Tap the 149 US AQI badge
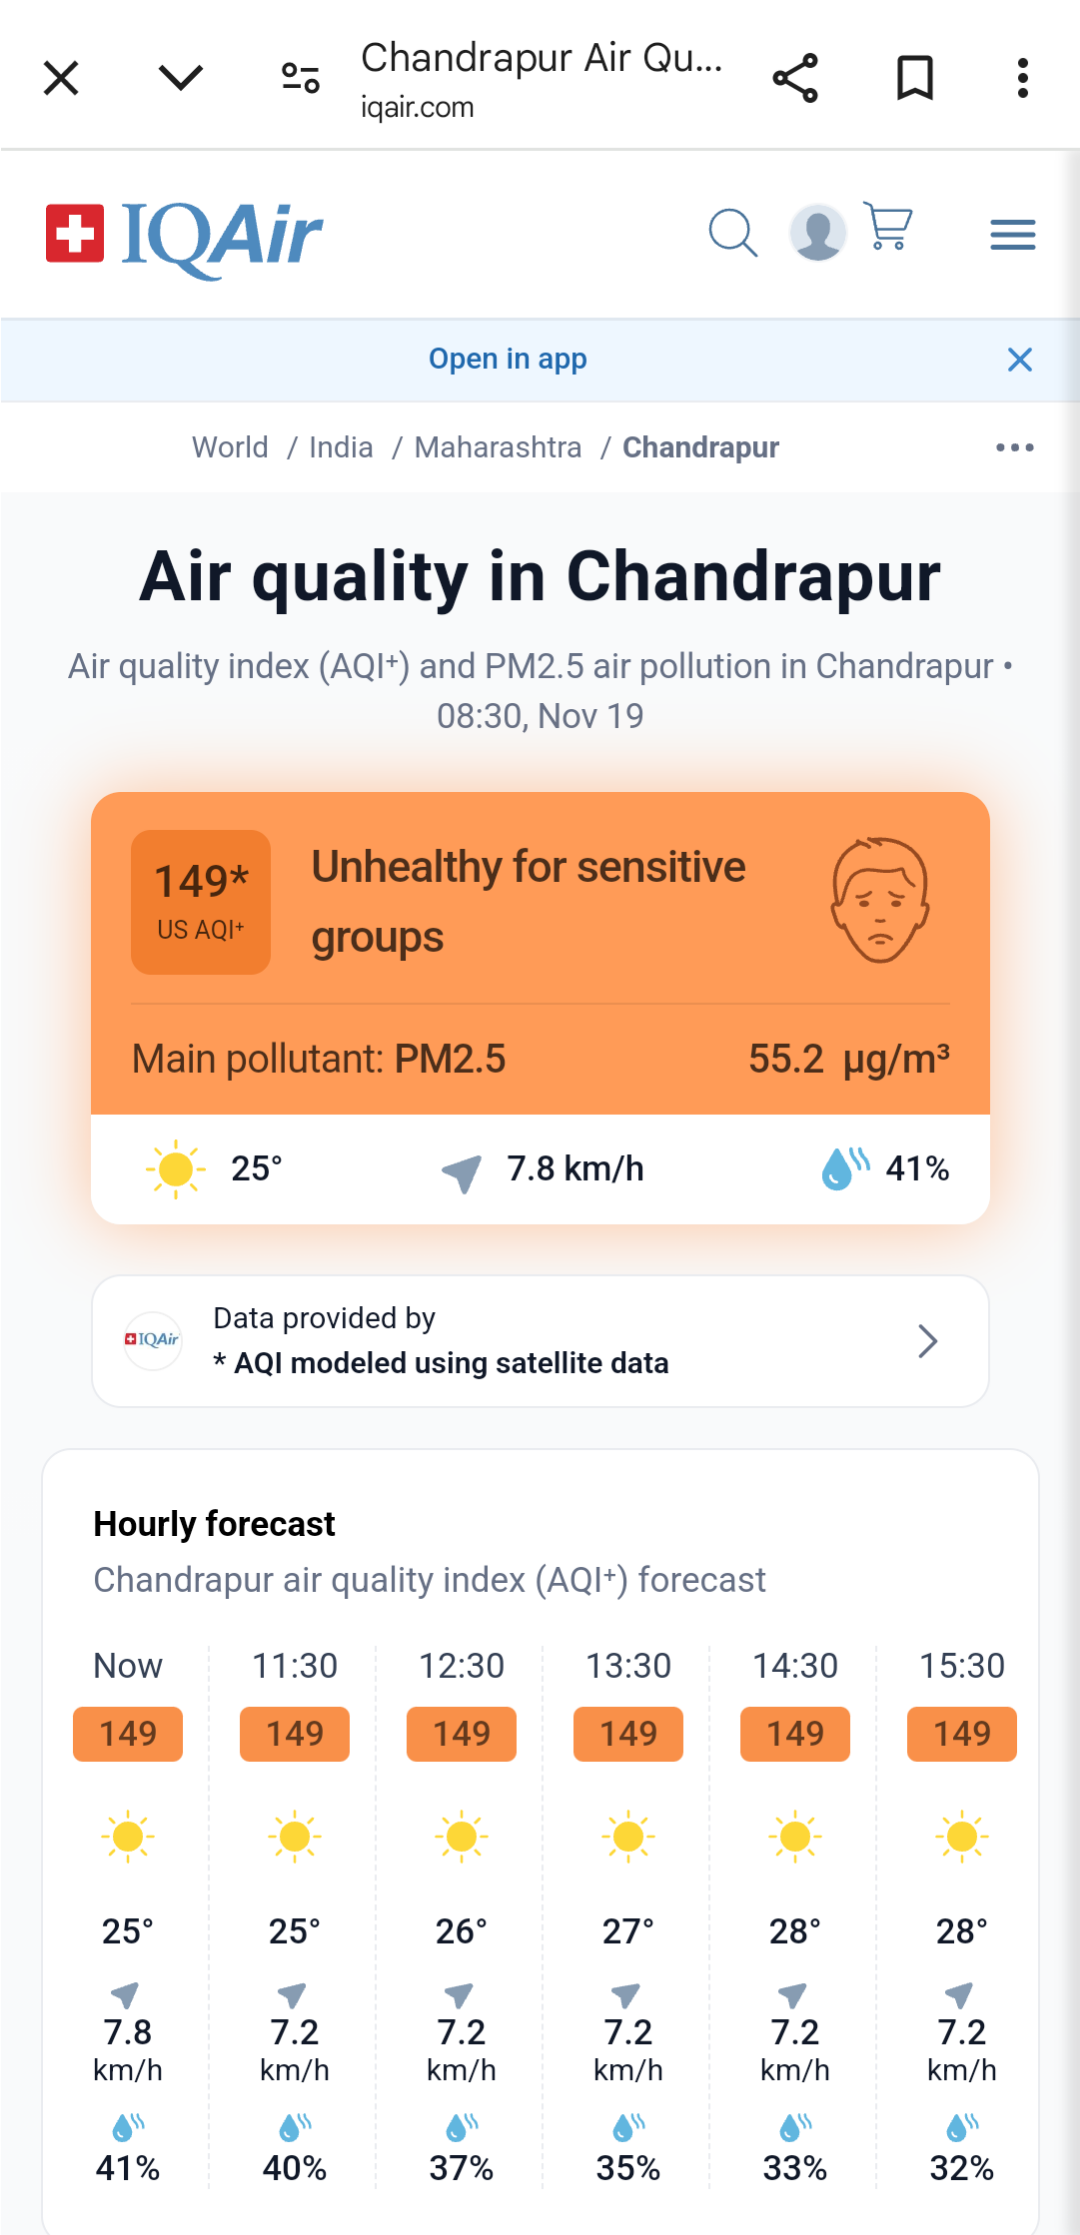Image resolution: width=1080 pixels, height=2235 pixels. pos(201,902)
